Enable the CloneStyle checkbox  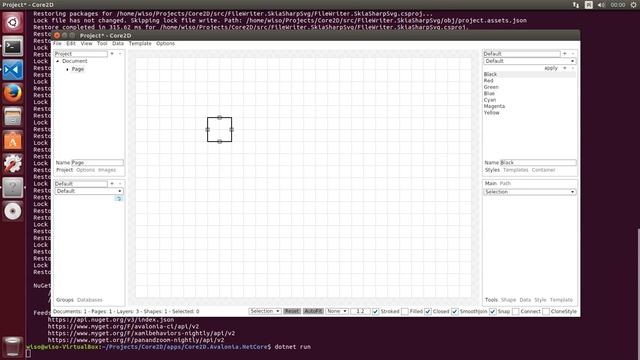tap(546, 311)
